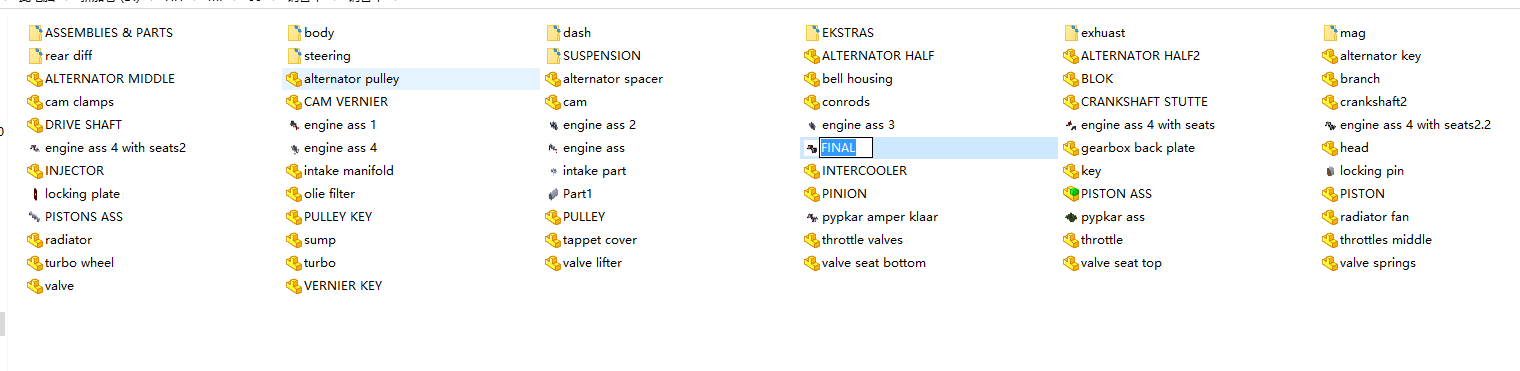The width and height of the screenshot is (1520, 371).
Task: Click the cam clamps file name
Action: pos(79,102)
